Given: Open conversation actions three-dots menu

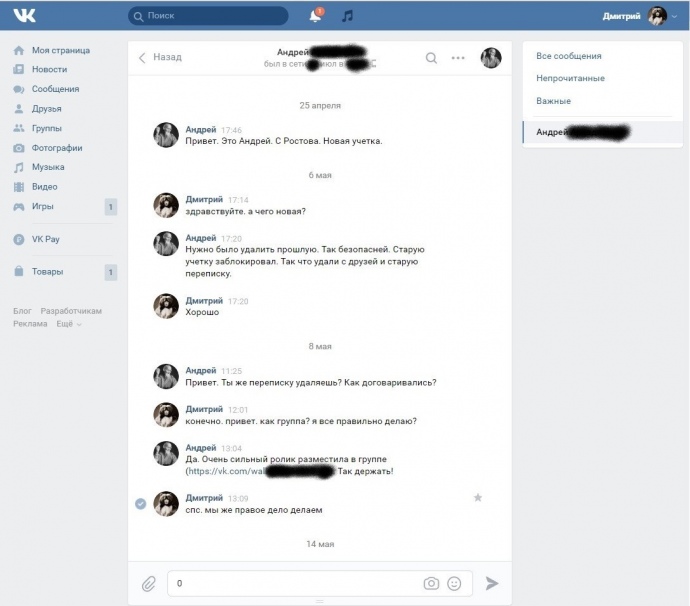Looking at the screenshot, I should pos(458,58).
